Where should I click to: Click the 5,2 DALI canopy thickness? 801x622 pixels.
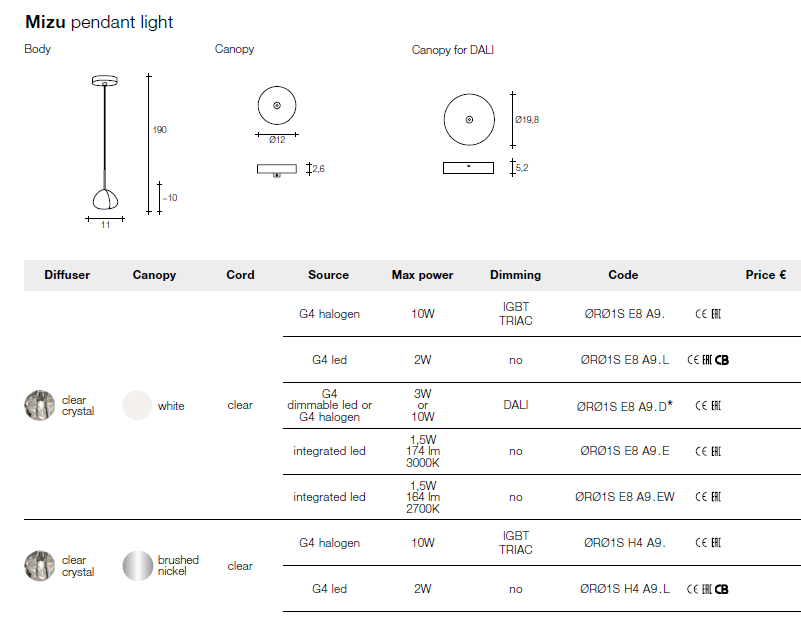[522, 168]
